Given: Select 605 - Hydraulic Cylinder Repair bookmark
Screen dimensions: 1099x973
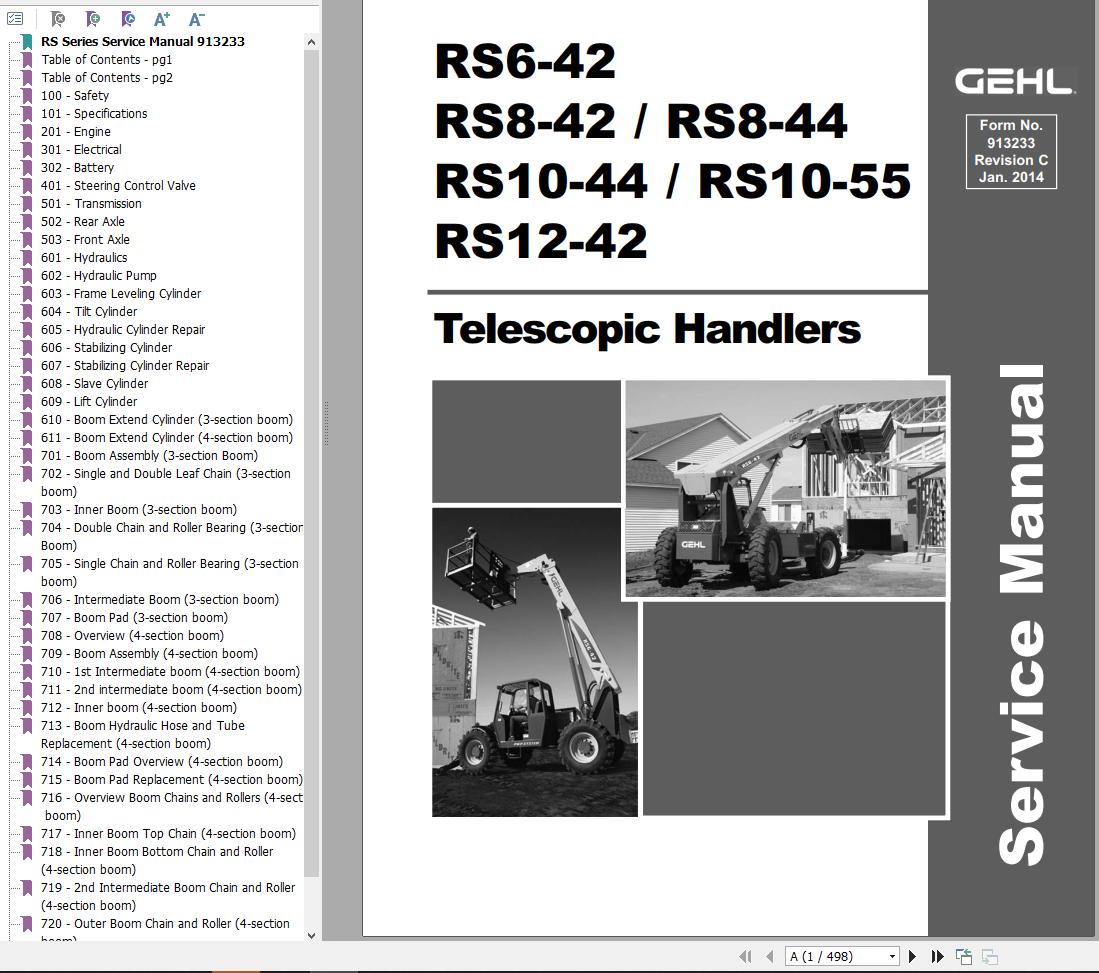Looking at the screenshot, I should click(123, 329).
